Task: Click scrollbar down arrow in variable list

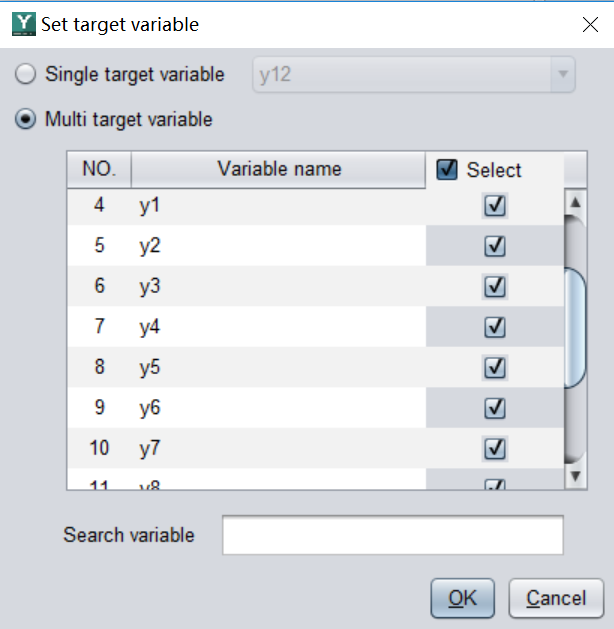Action: [x=574, y=476]
